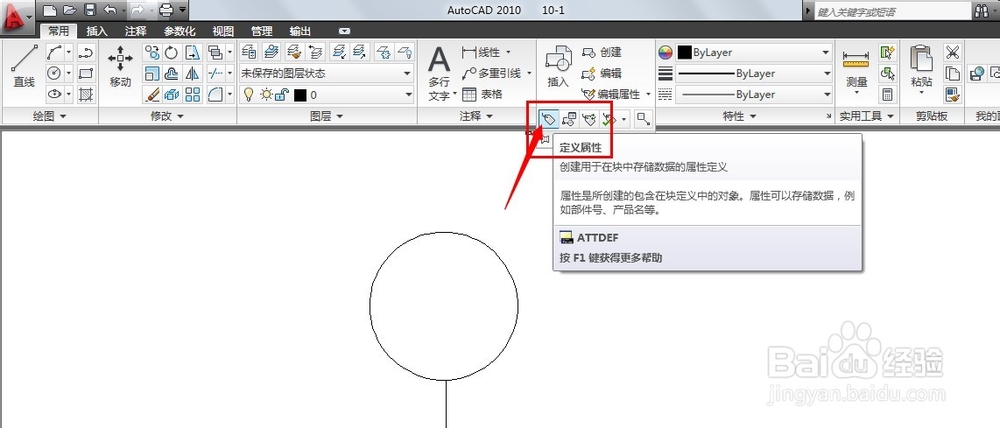Open the QuickCalc calculator icon
This screenshot has height=428, width=1000.
[887, 94]
